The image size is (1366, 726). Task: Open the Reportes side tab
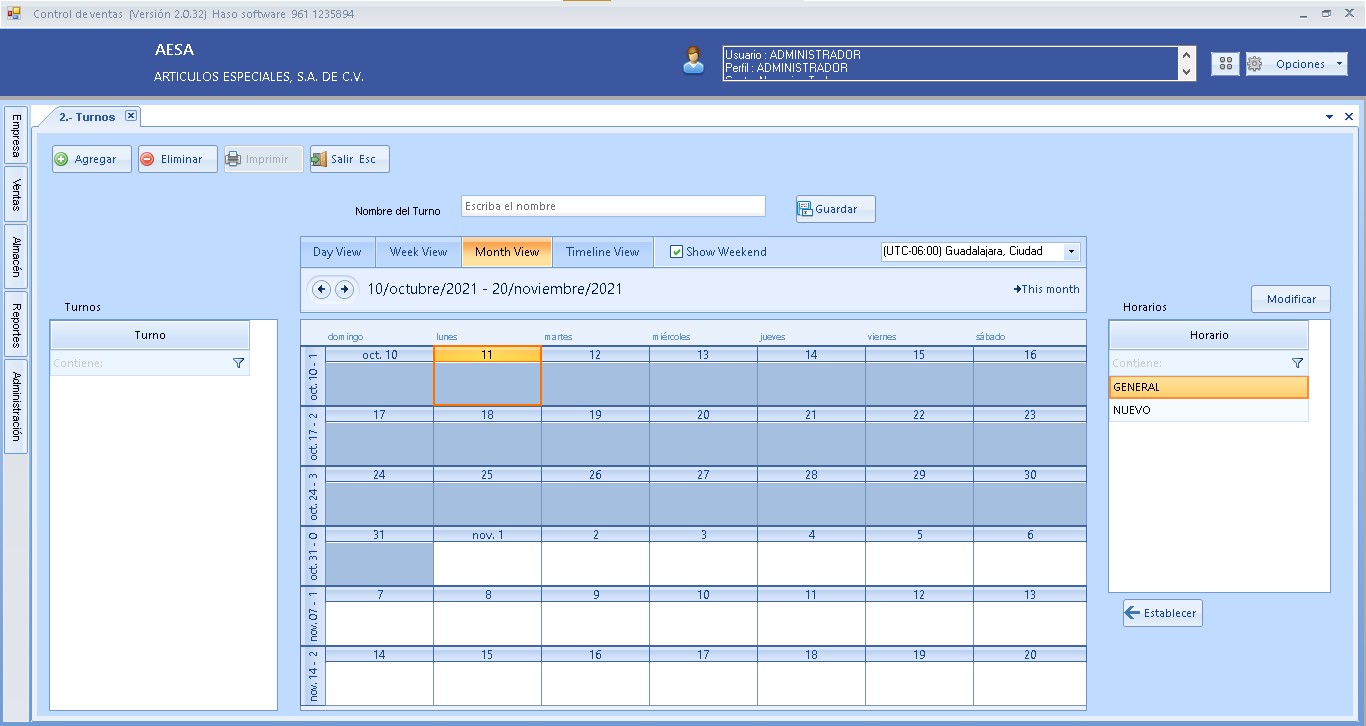click(x=16, y=326)
